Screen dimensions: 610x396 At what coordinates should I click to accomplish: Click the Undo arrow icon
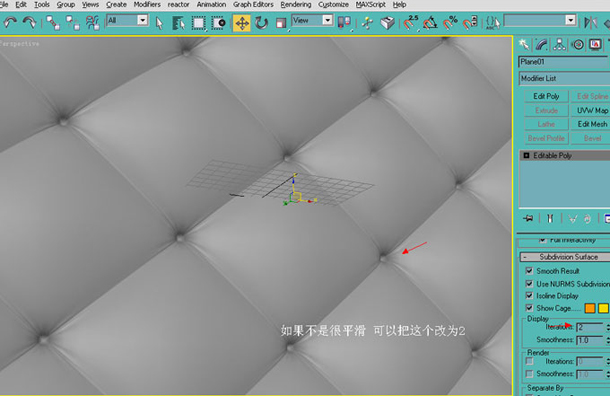click(11, 23)
